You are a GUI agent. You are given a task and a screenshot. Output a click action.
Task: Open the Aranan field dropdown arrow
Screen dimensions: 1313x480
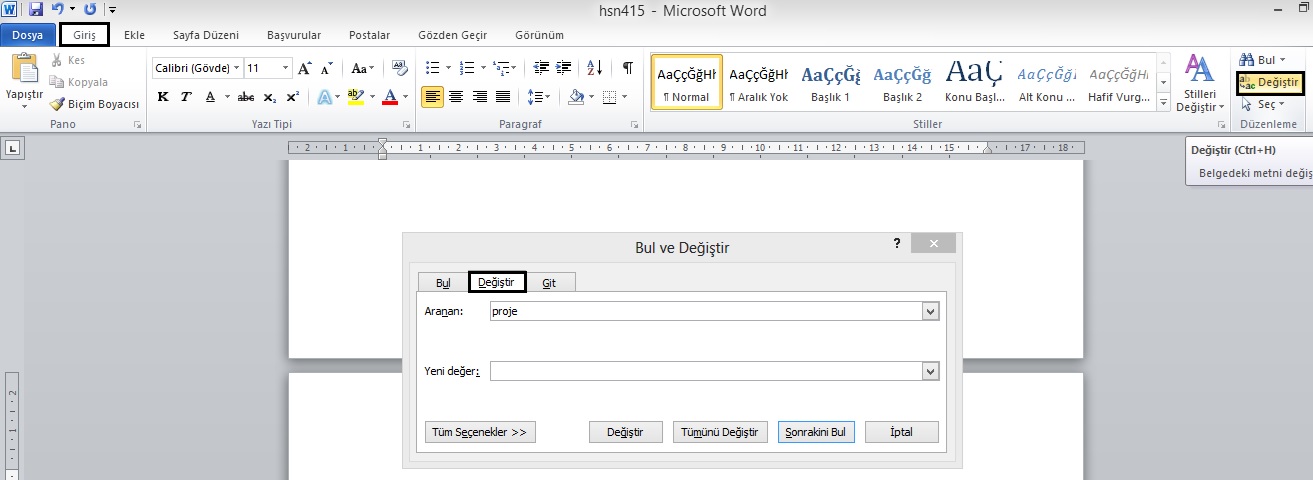click(931, 312)
